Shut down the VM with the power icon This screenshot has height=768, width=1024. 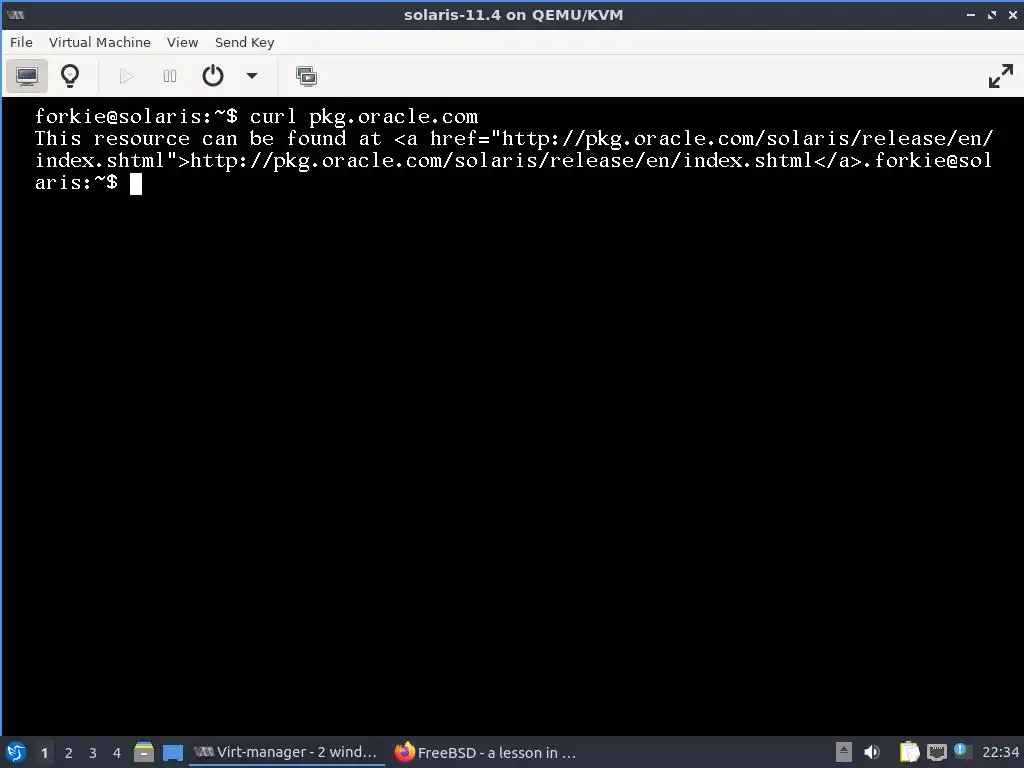tap(213, 76)
